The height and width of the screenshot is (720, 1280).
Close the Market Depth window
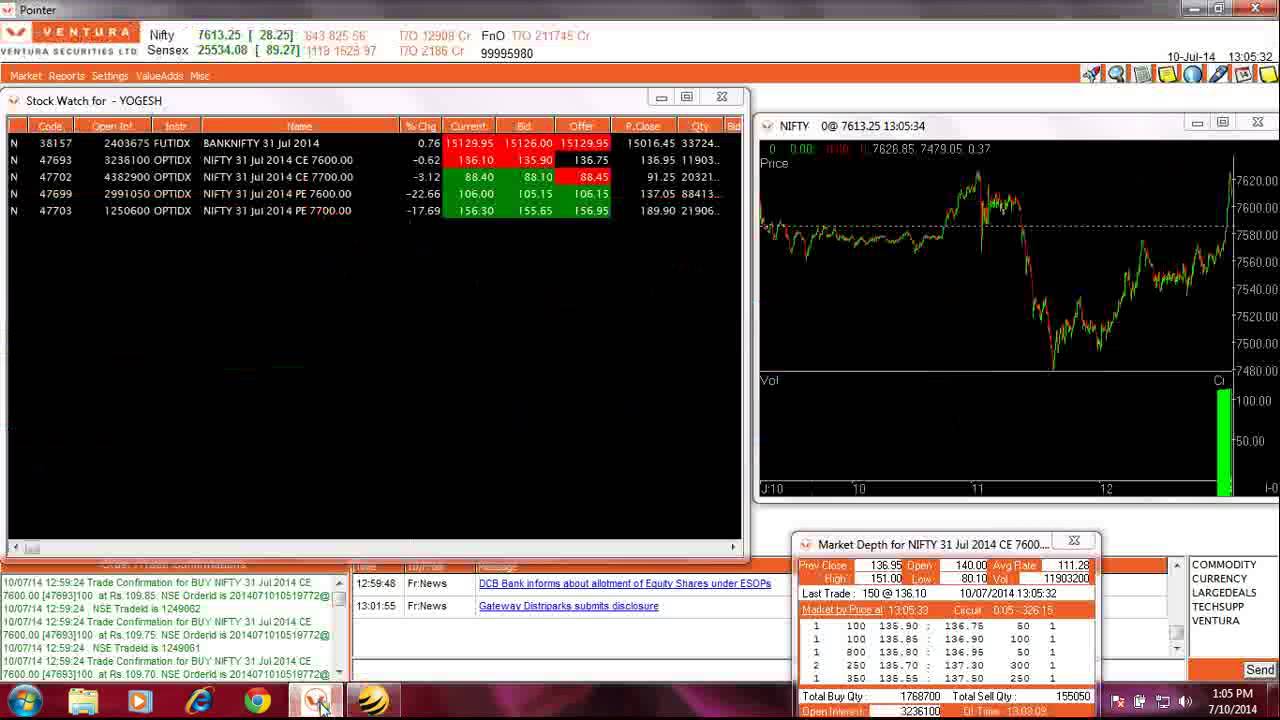(1074, 541)
